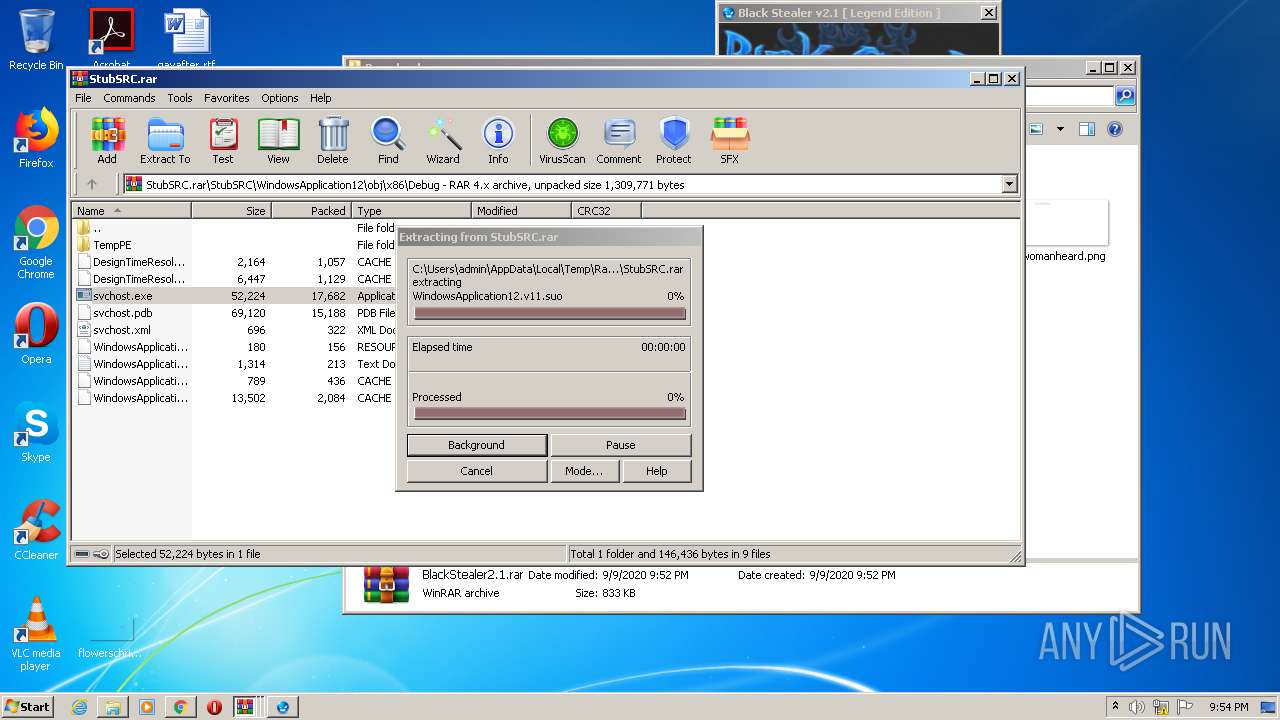The width and height of the screenshot is (1280, 720).
Task: Open the VLC media player shortcut
Action: point(36,634)
